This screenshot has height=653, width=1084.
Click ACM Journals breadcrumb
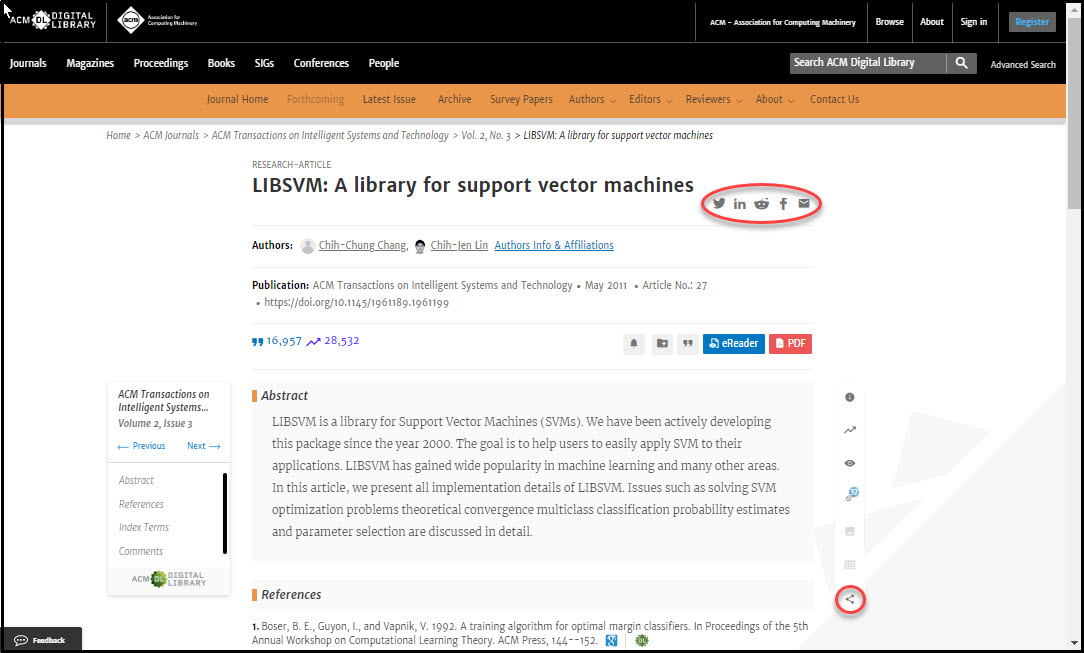171,135
